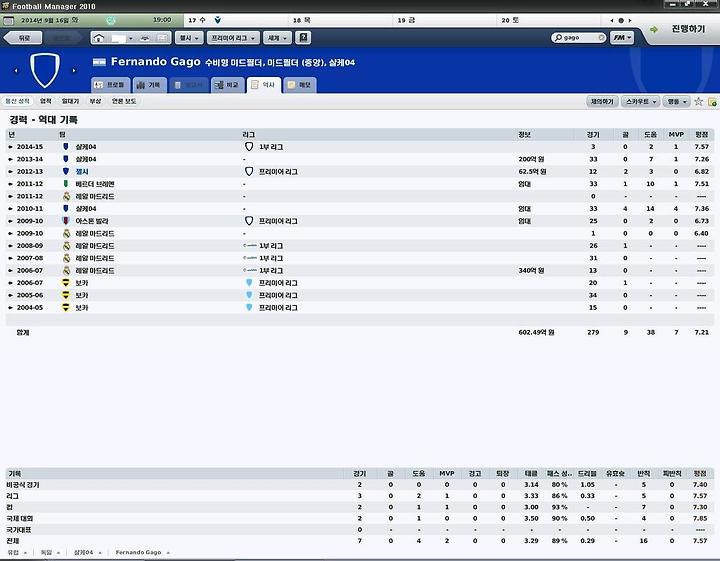Expand the 2012-13 첼시 season row
This screenshot has height=561, width=720.
coord(10,172)
